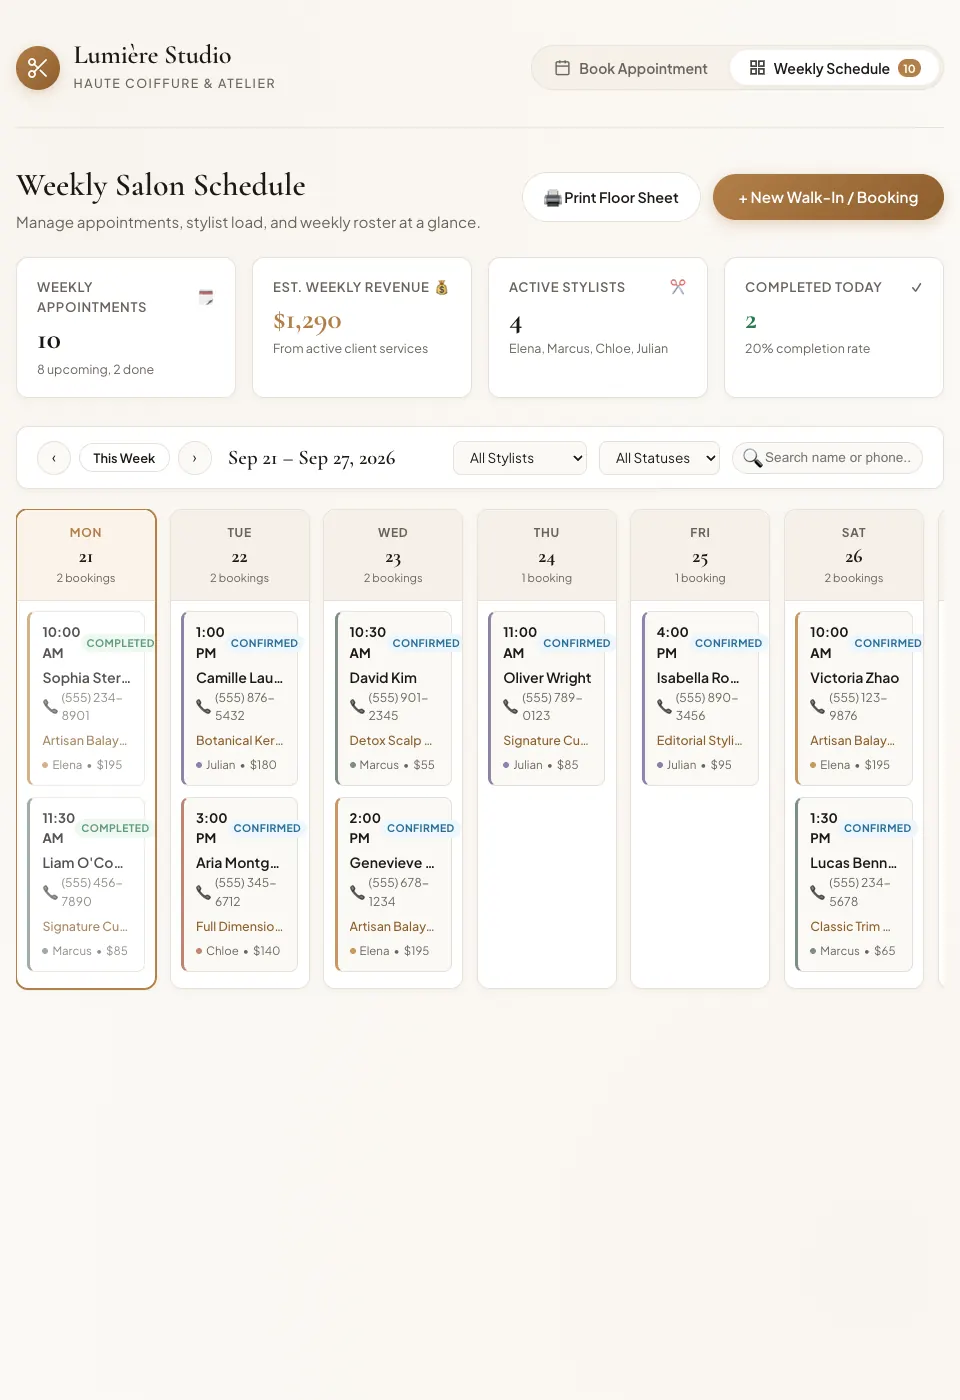Click Isabella Ro... client name
Image resolution: width=960 pixels, height=1400 pixels.
click(698, 678)
